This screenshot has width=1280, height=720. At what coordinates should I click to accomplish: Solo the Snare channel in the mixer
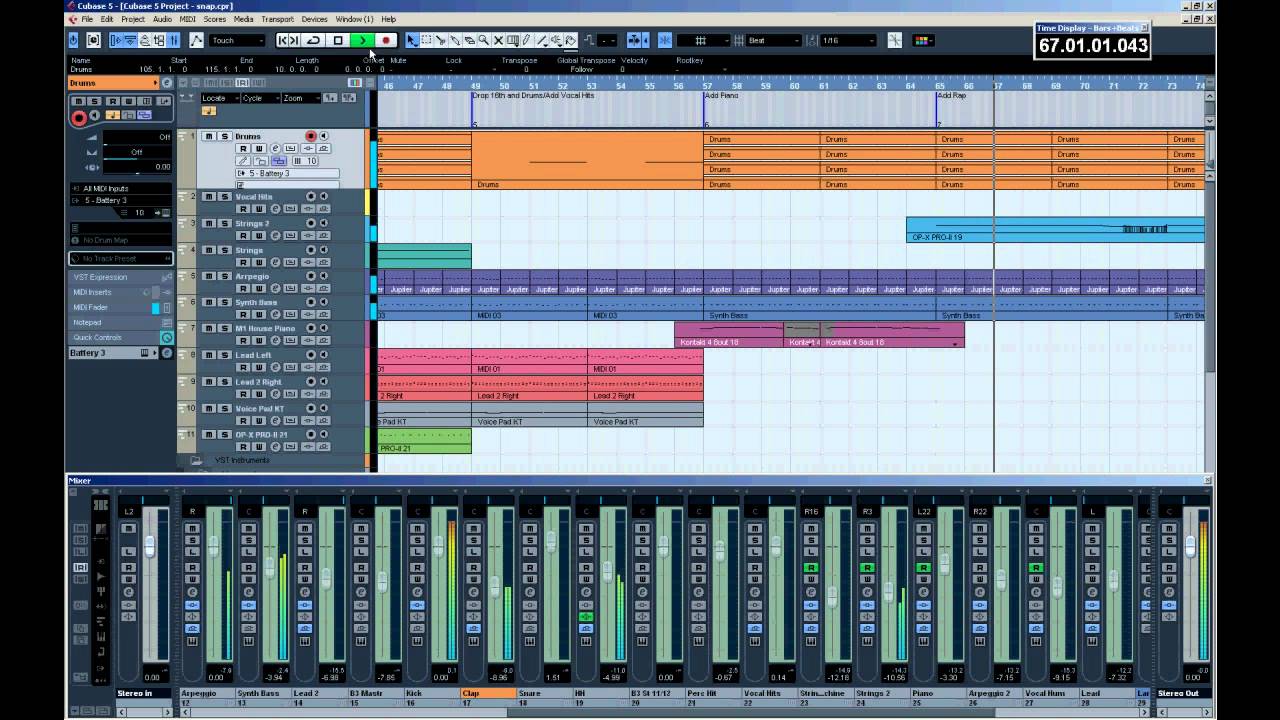(x=529, y=540)
